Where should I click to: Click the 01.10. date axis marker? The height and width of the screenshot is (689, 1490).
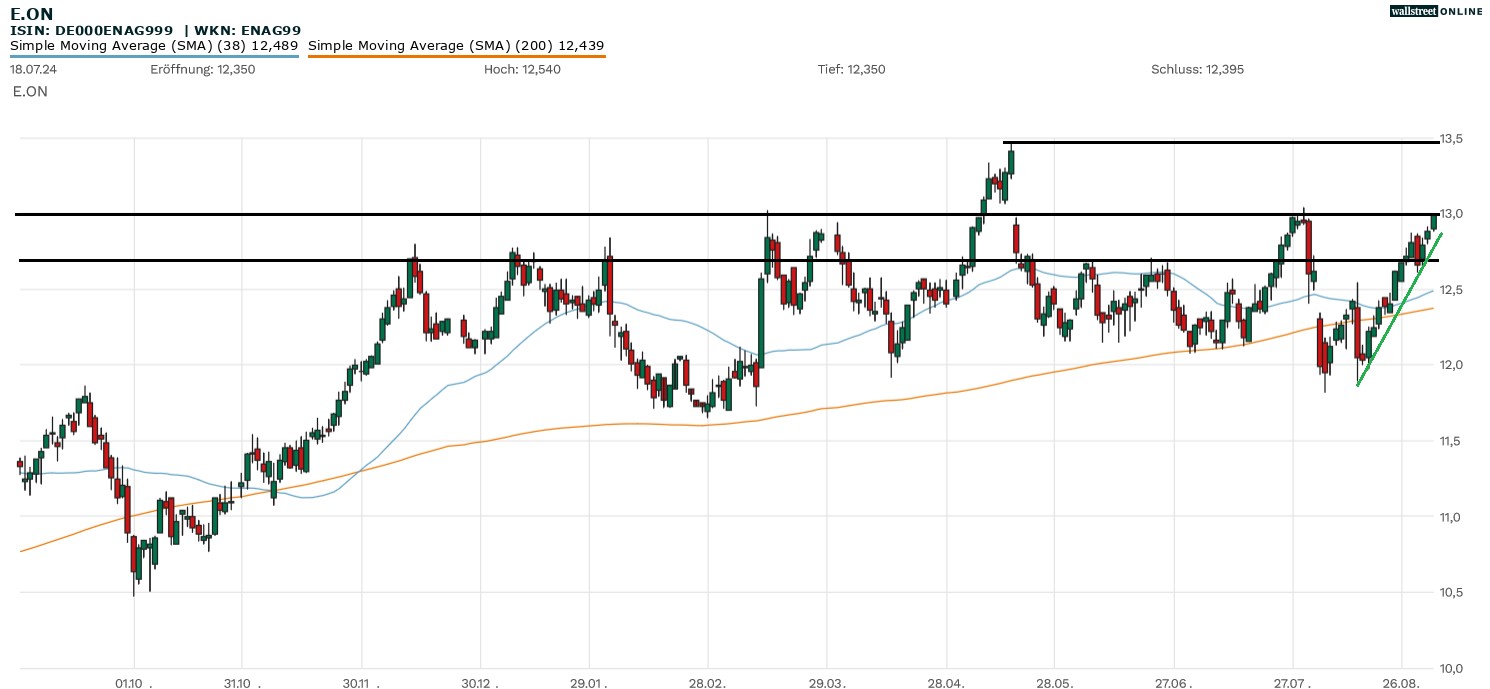pos(133,683)
